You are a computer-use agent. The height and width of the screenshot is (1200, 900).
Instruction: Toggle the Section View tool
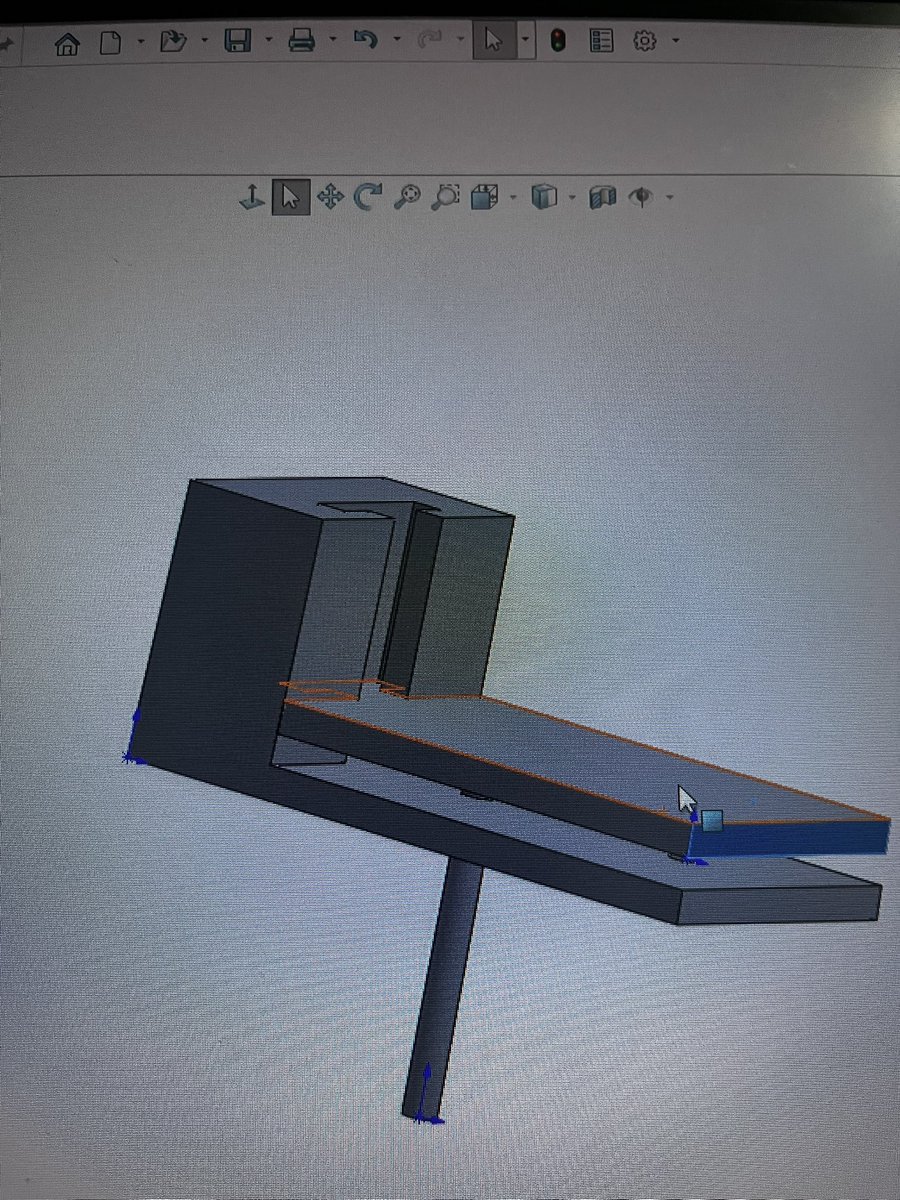(604, 196)
